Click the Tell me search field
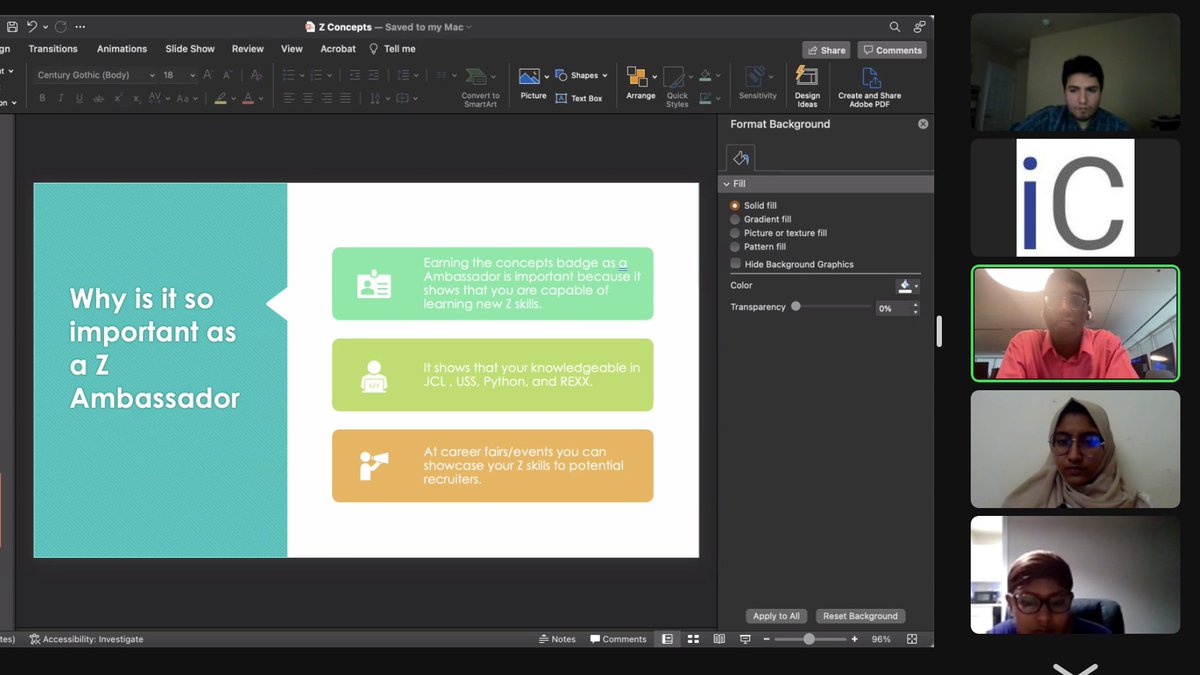The height and width of the screenshot is (675, 1200). point(393,49)
